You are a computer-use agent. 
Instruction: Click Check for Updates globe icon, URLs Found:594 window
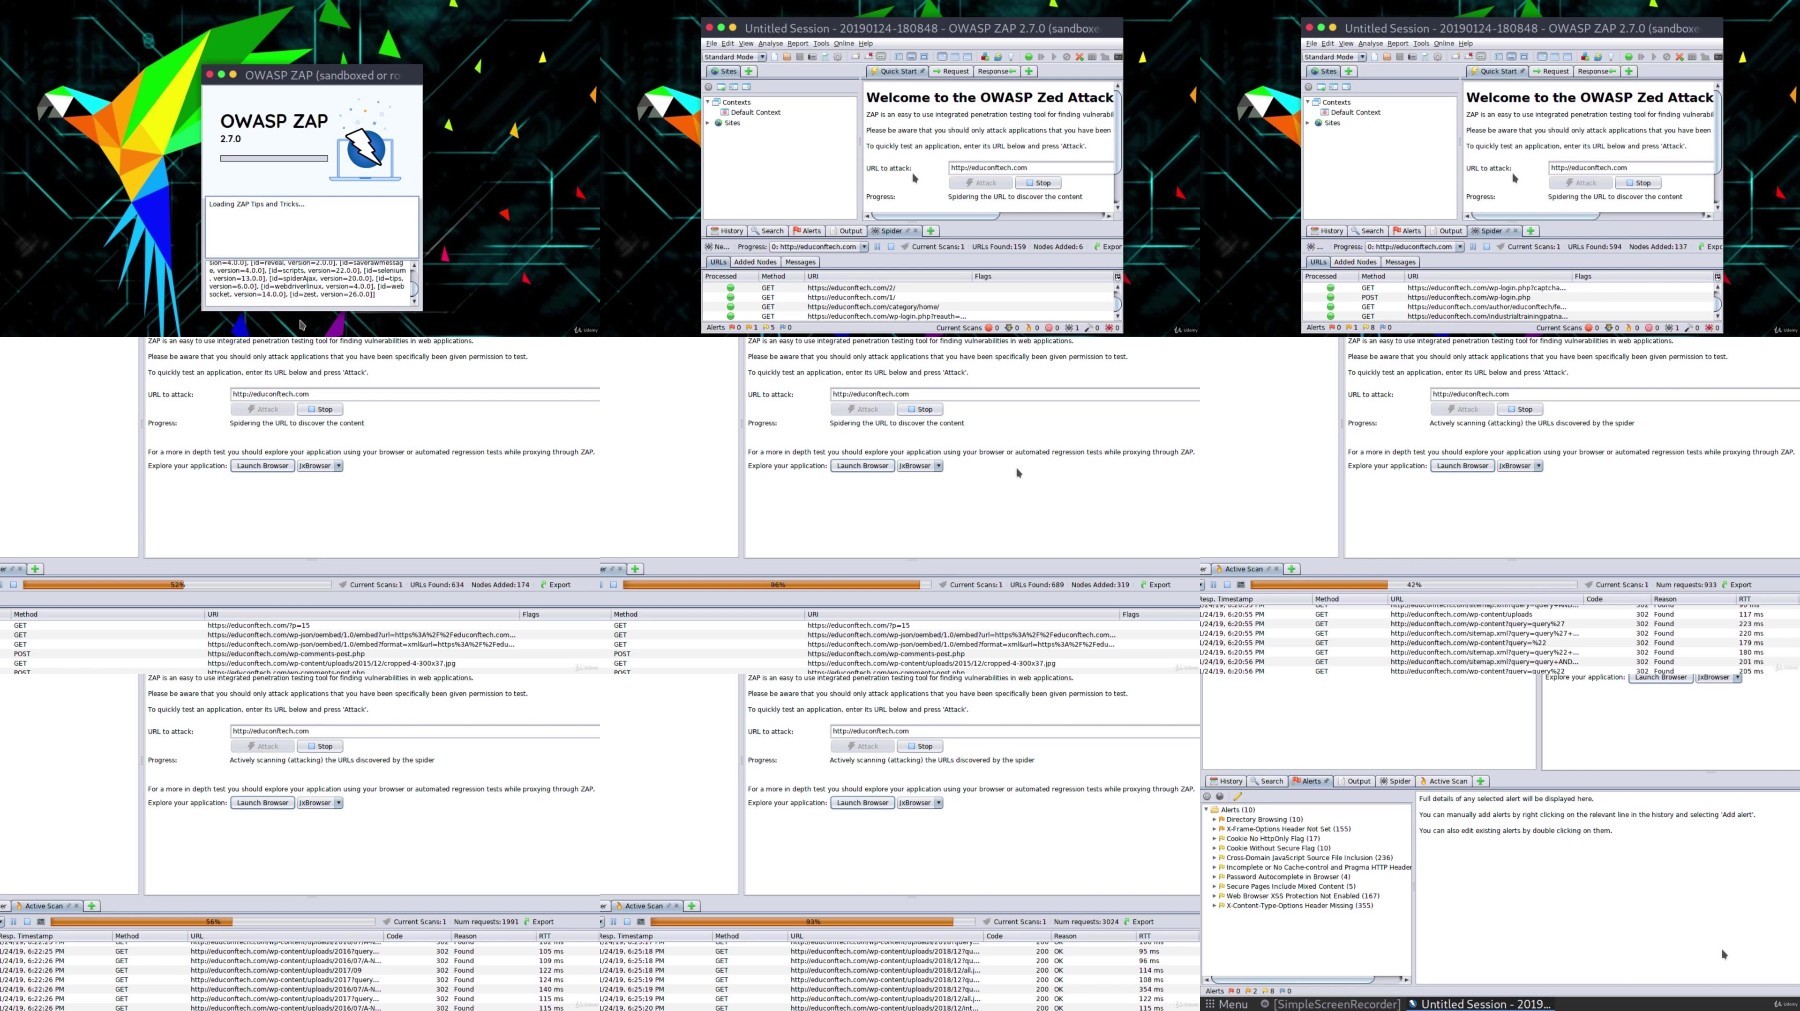tap(1598, 57)
